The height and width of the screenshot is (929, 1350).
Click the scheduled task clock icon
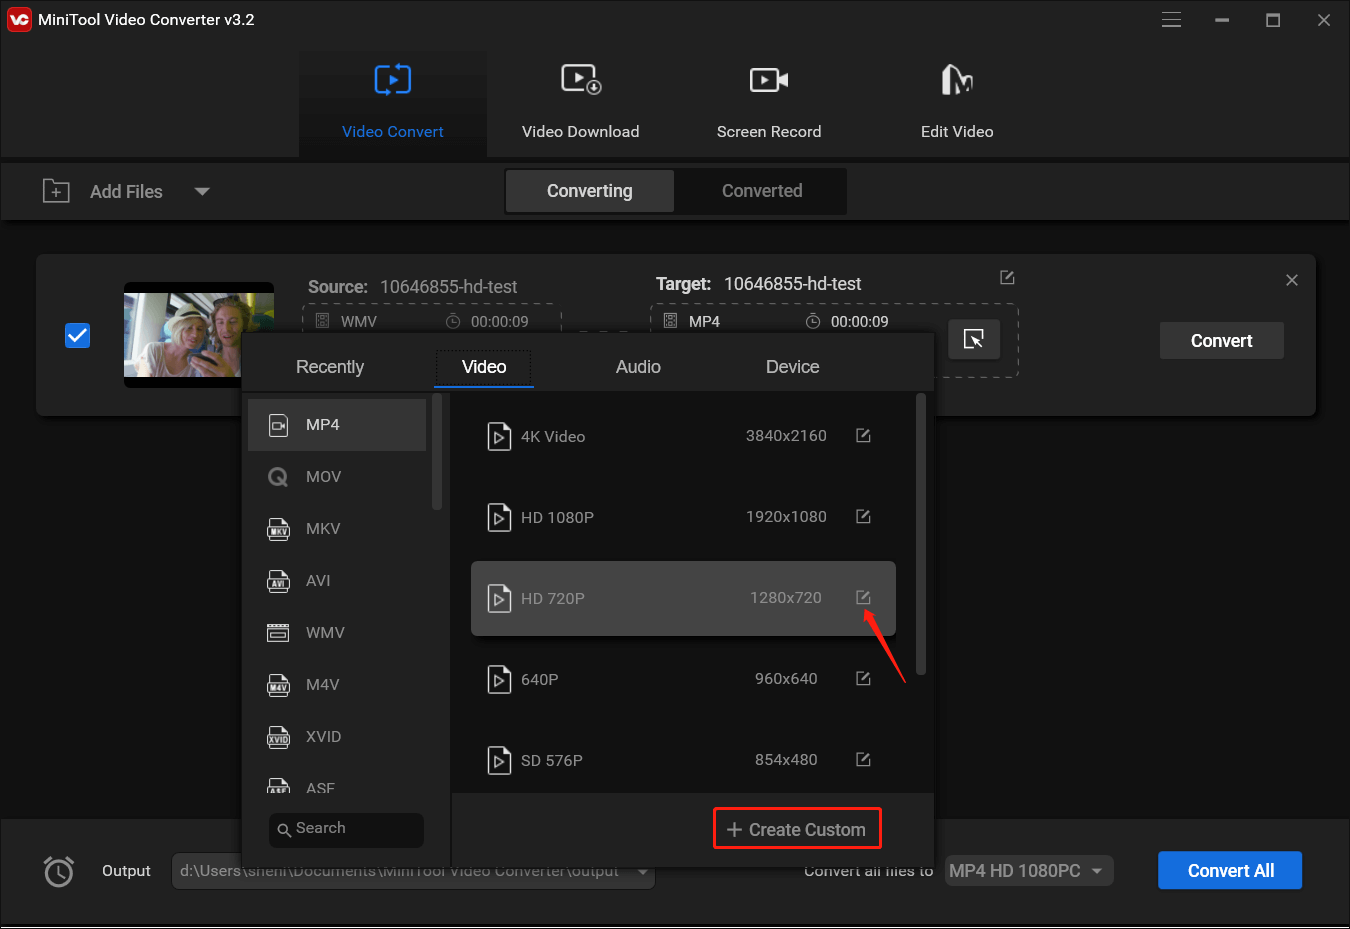point(59,871)
